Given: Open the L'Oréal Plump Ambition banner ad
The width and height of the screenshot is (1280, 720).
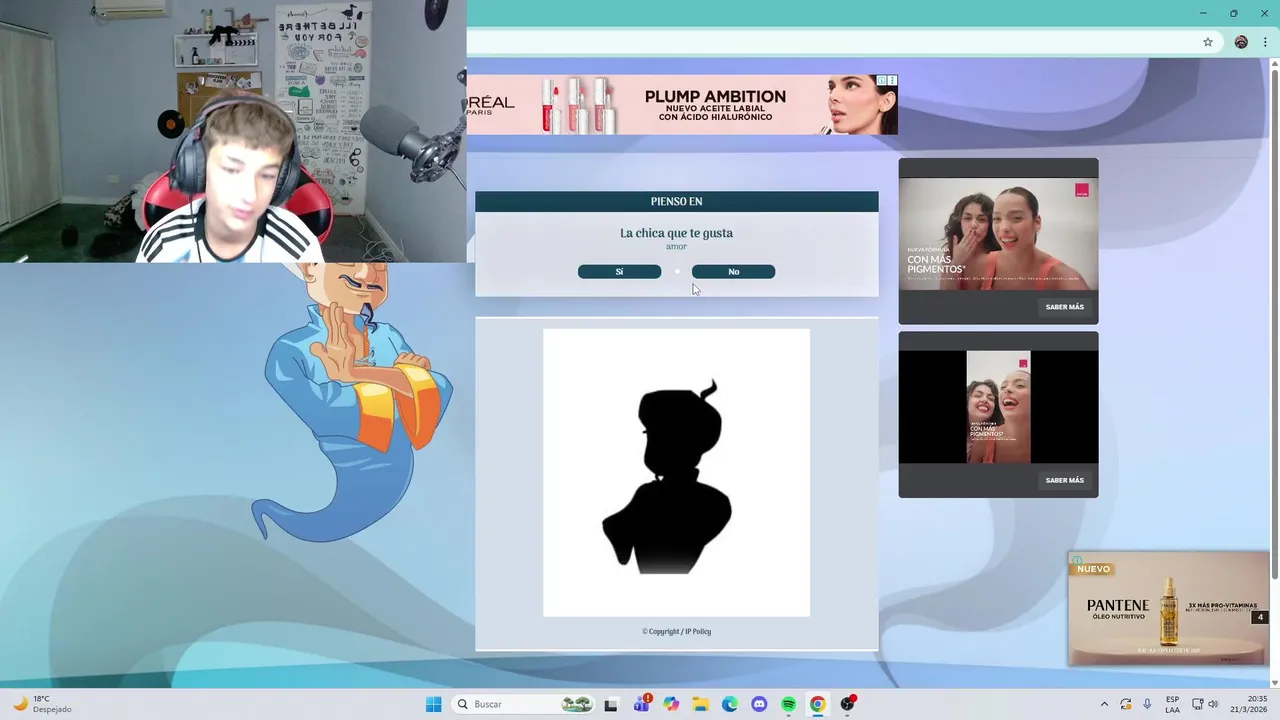Looking at the screenshot, I should coord(682,104).
